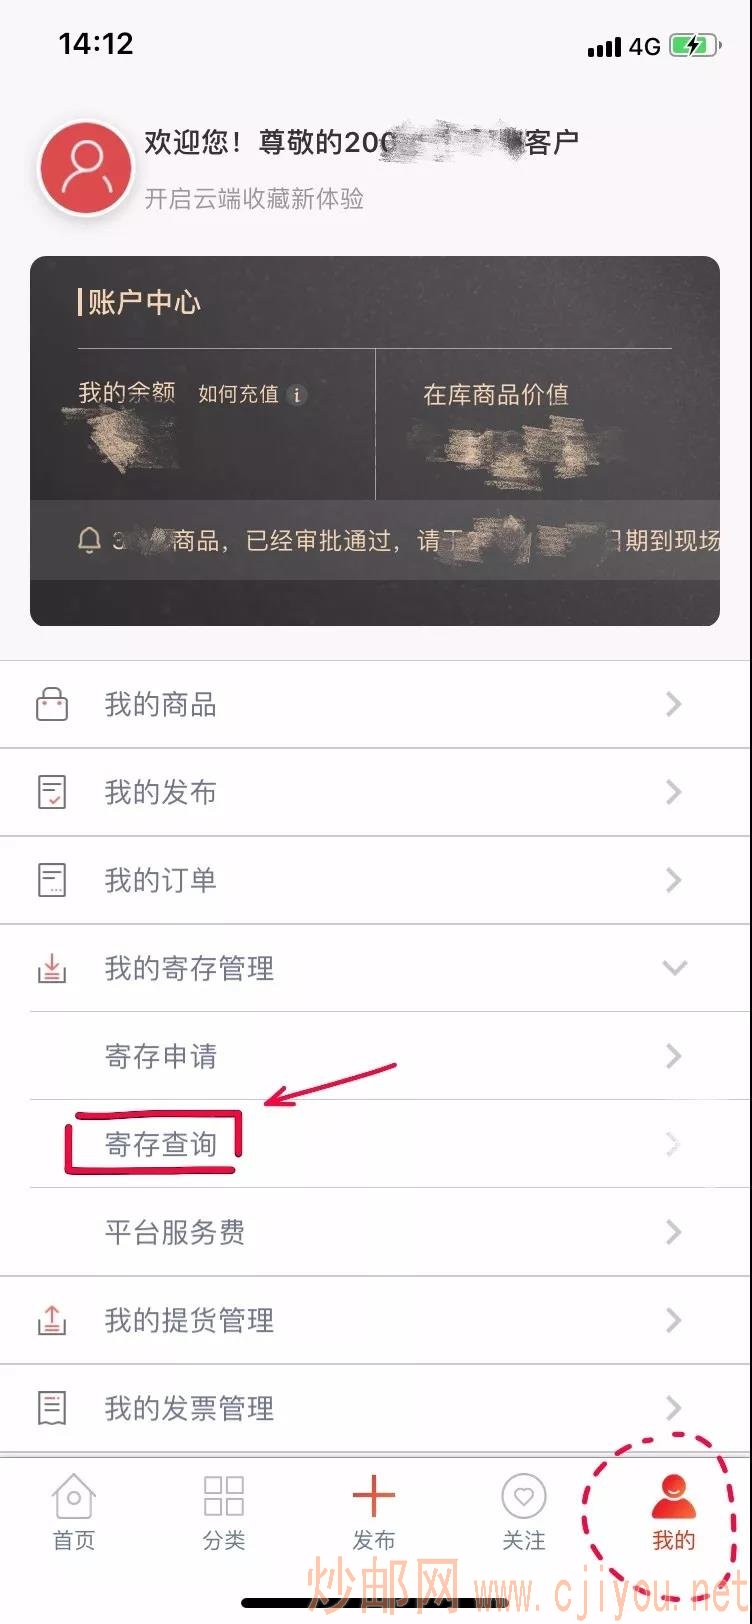
Task: Tap the notification bell icon
Action: click(x=89, y=541)
